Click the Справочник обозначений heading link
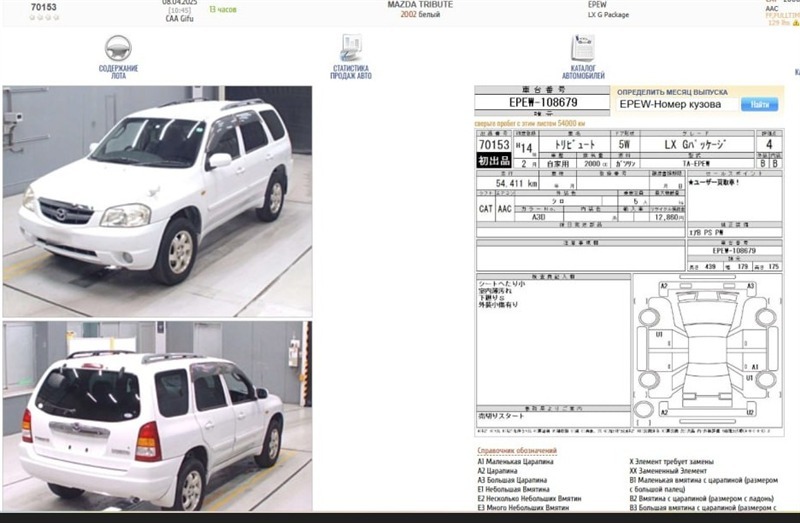 click(517, 451)
